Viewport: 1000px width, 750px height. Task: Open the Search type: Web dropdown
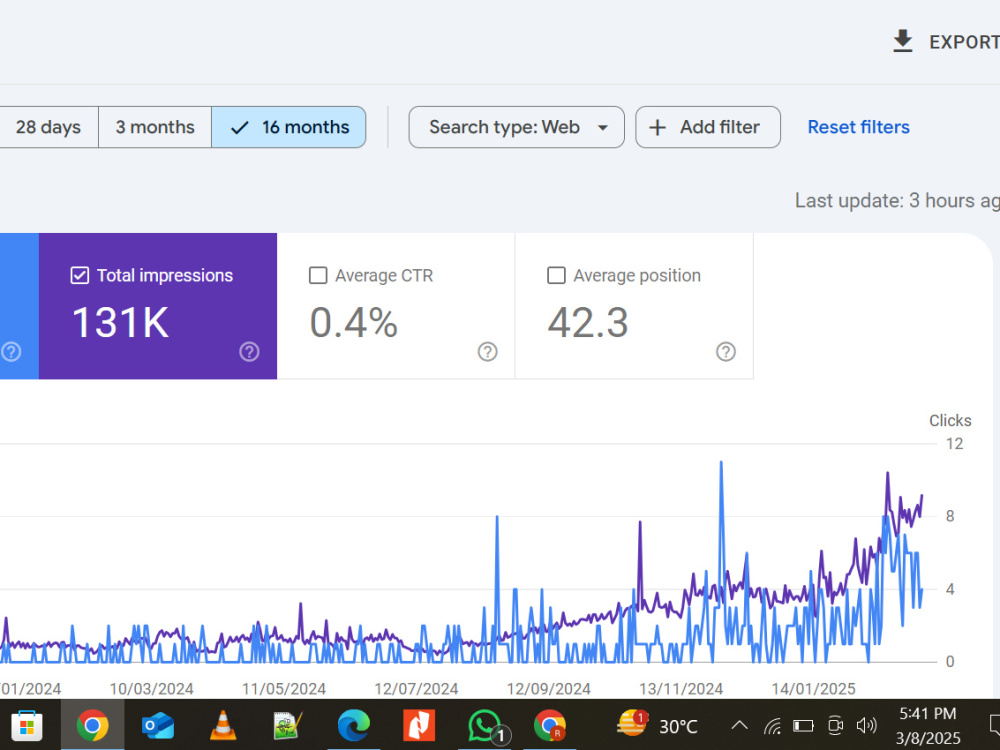[517, 127]
